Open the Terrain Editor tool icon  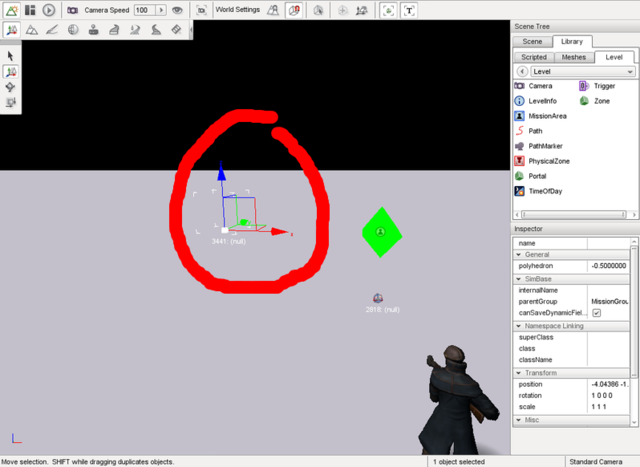(32, 30)
